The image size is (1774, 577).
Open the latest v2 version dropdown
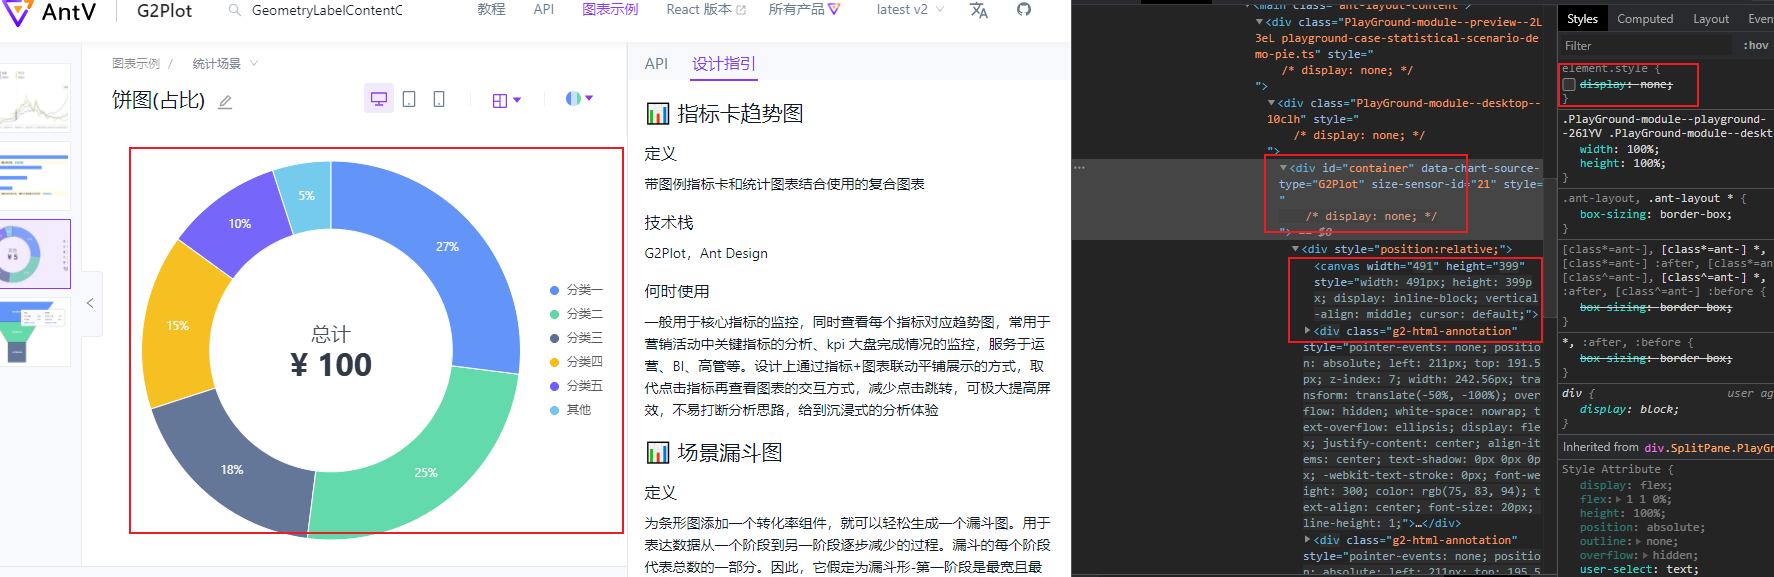(910, 10)
